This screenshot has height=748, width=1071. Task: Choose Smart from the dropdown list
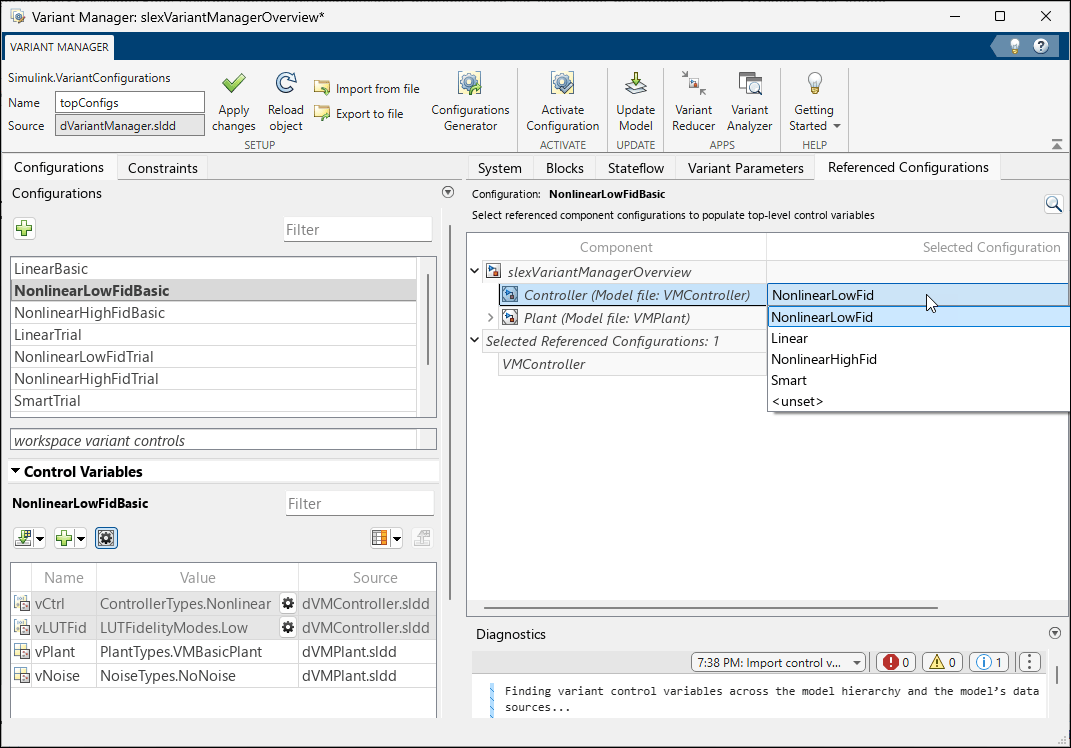918,380
